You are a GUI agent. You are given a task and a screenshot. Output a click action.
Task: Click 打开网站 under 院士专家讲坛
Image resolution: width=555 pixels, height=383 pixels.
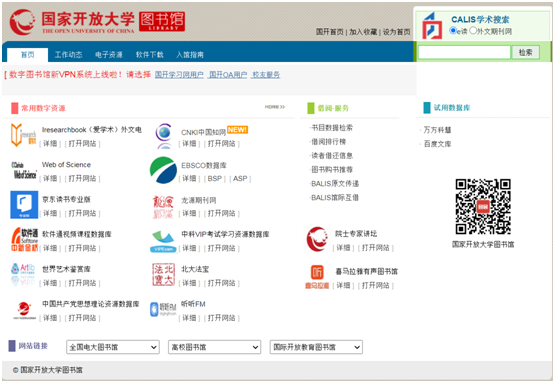coord(376,247)
